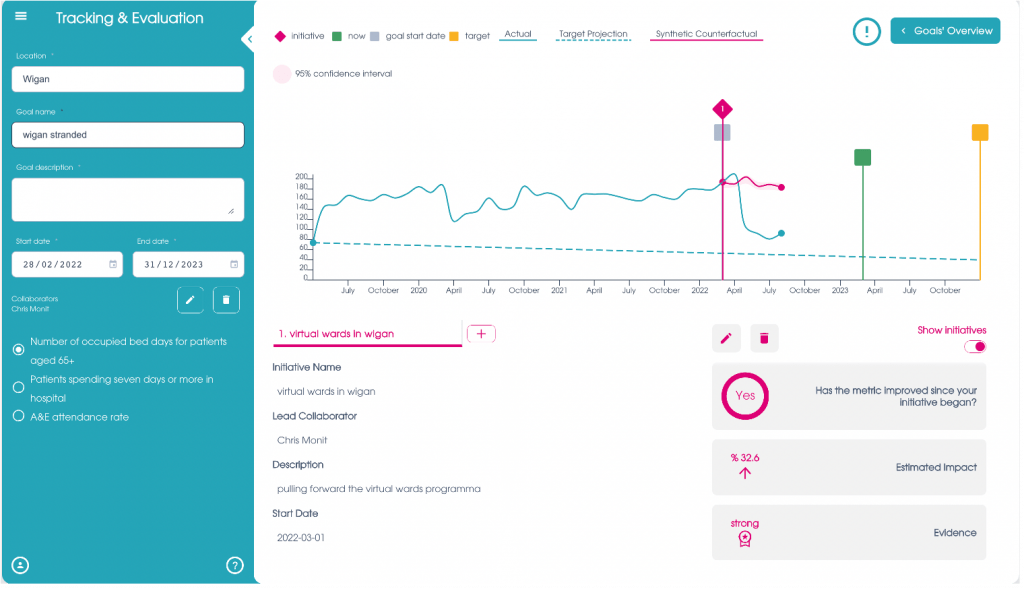Add a new initiative with plus button

(x=481, y=334)
